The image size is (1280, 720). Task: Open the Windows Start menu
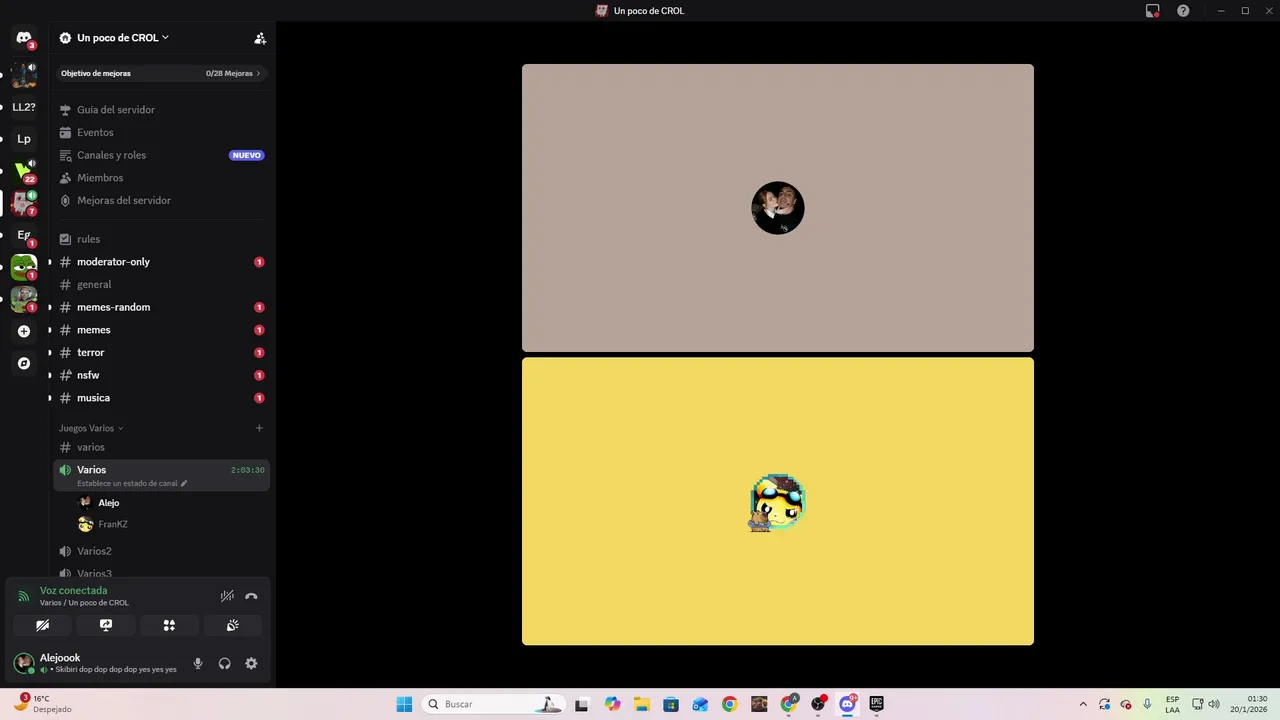[x=404, y=704]
